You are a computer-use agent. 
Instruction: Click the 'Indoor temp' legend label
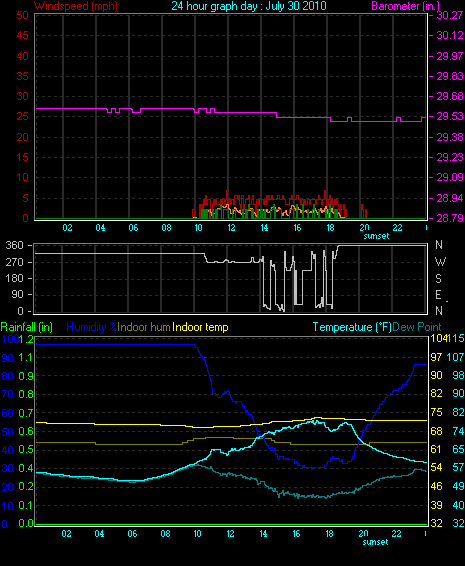(200, 327)
